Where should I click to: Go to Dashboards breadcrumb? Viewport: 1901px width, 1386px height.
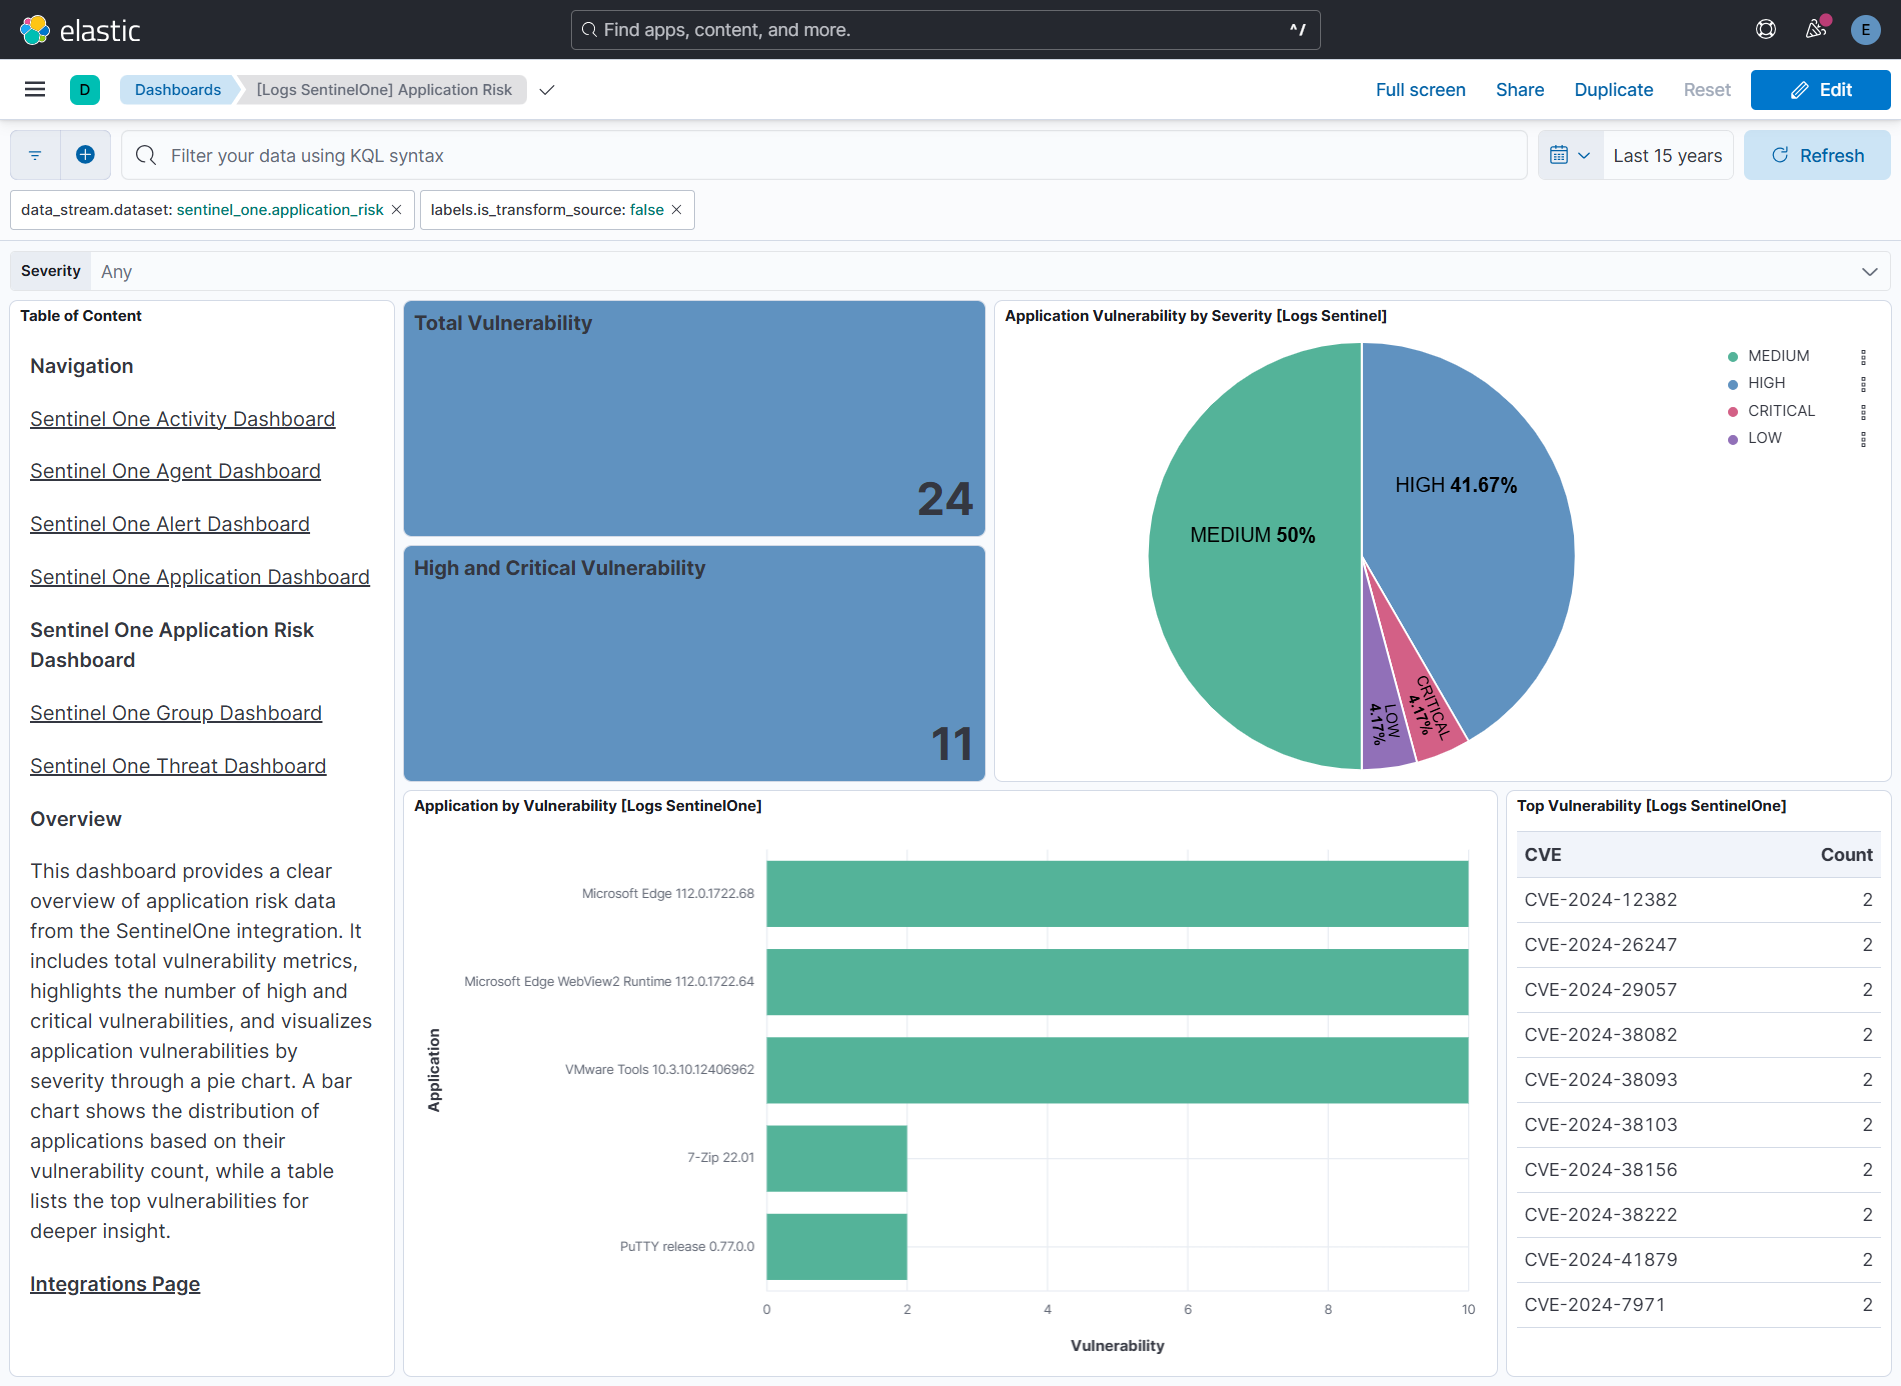[178, 90]
